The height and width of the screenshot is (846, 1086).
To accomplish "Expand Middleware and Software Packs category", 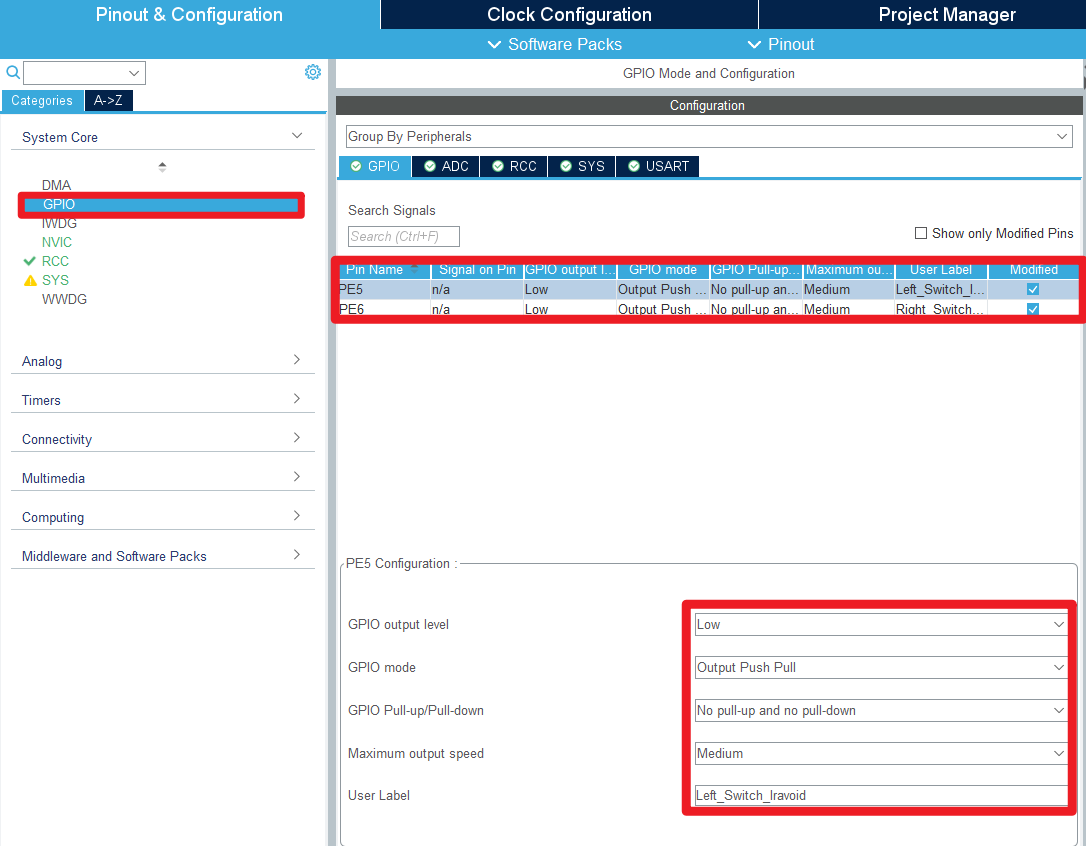I will pos(163,556).
